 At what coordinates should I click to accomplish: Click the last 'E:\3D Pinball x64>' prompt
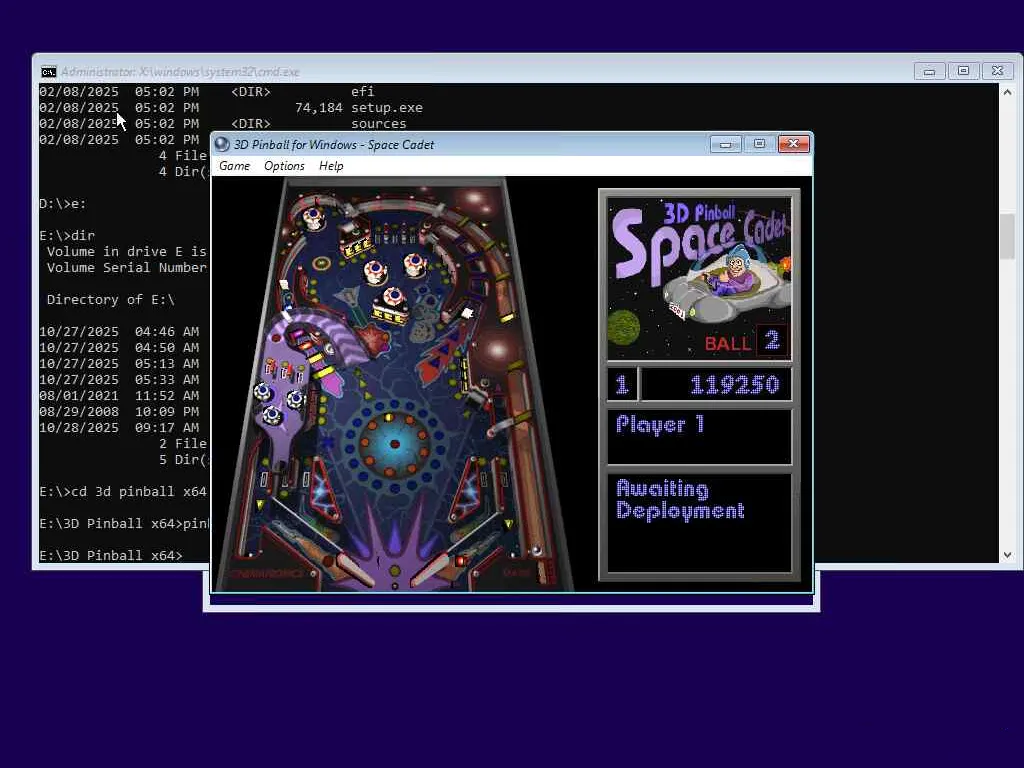[x=110, y=555]
